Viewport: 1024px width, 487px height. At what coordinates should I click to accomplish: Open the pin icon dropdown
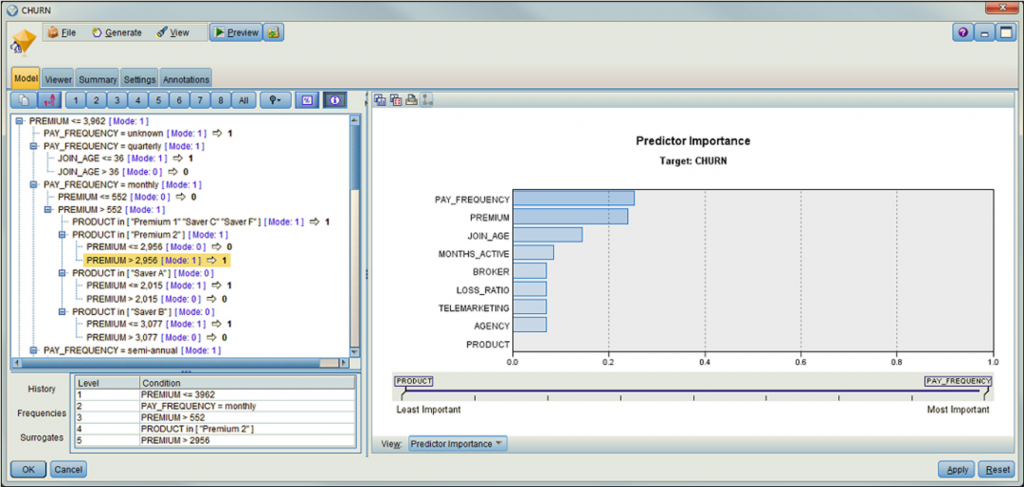(x=276, y=101)
